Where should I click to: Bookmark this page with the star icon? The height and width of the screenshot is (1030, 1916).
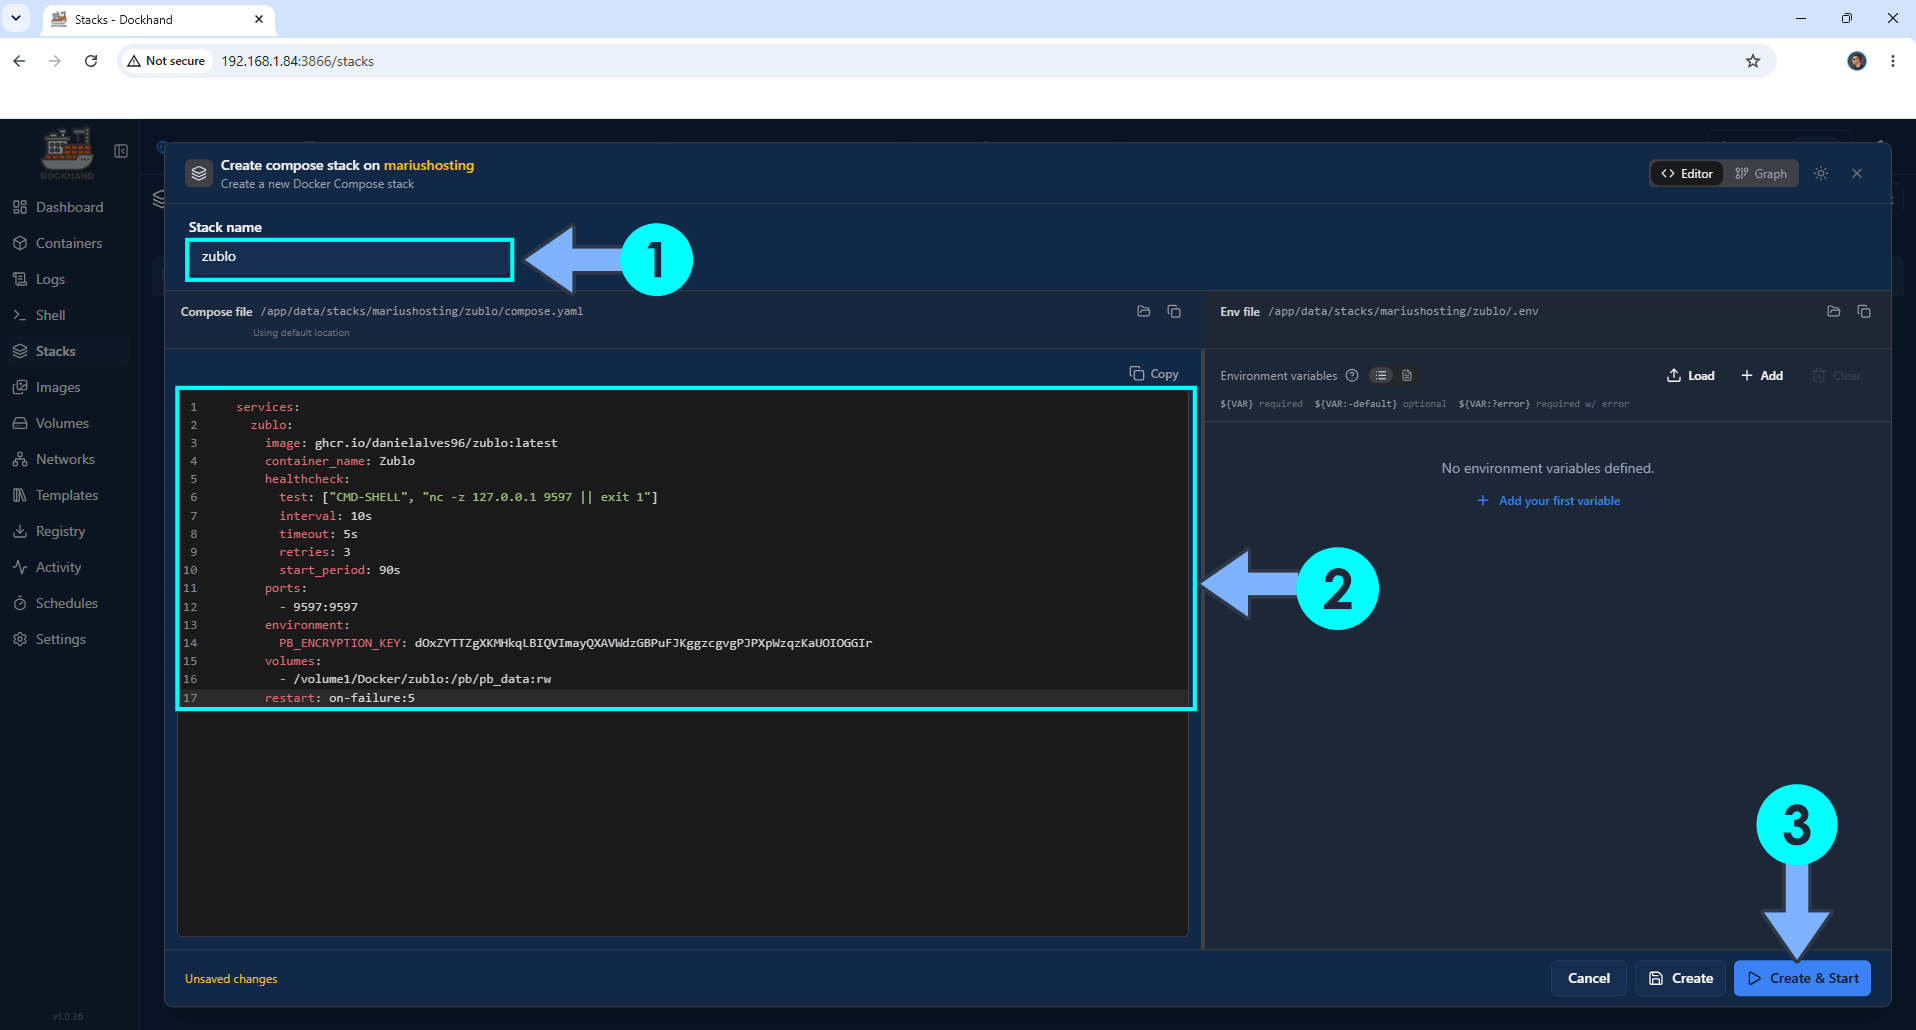1753,61
